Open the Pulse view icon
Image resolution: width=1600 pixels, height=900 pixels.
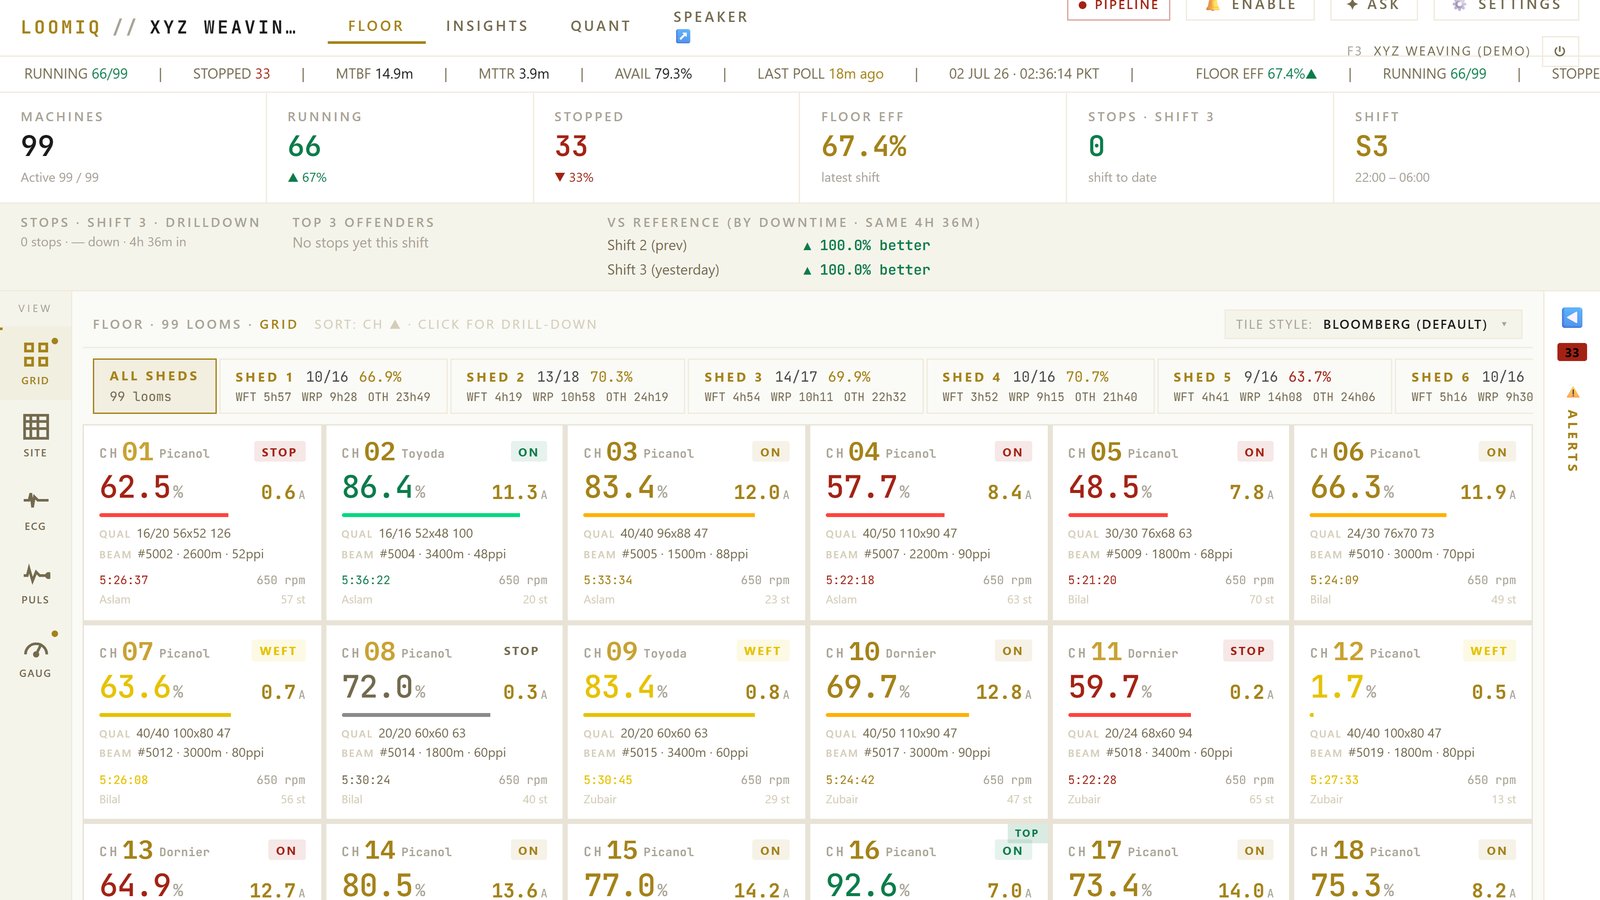point(36,574)
